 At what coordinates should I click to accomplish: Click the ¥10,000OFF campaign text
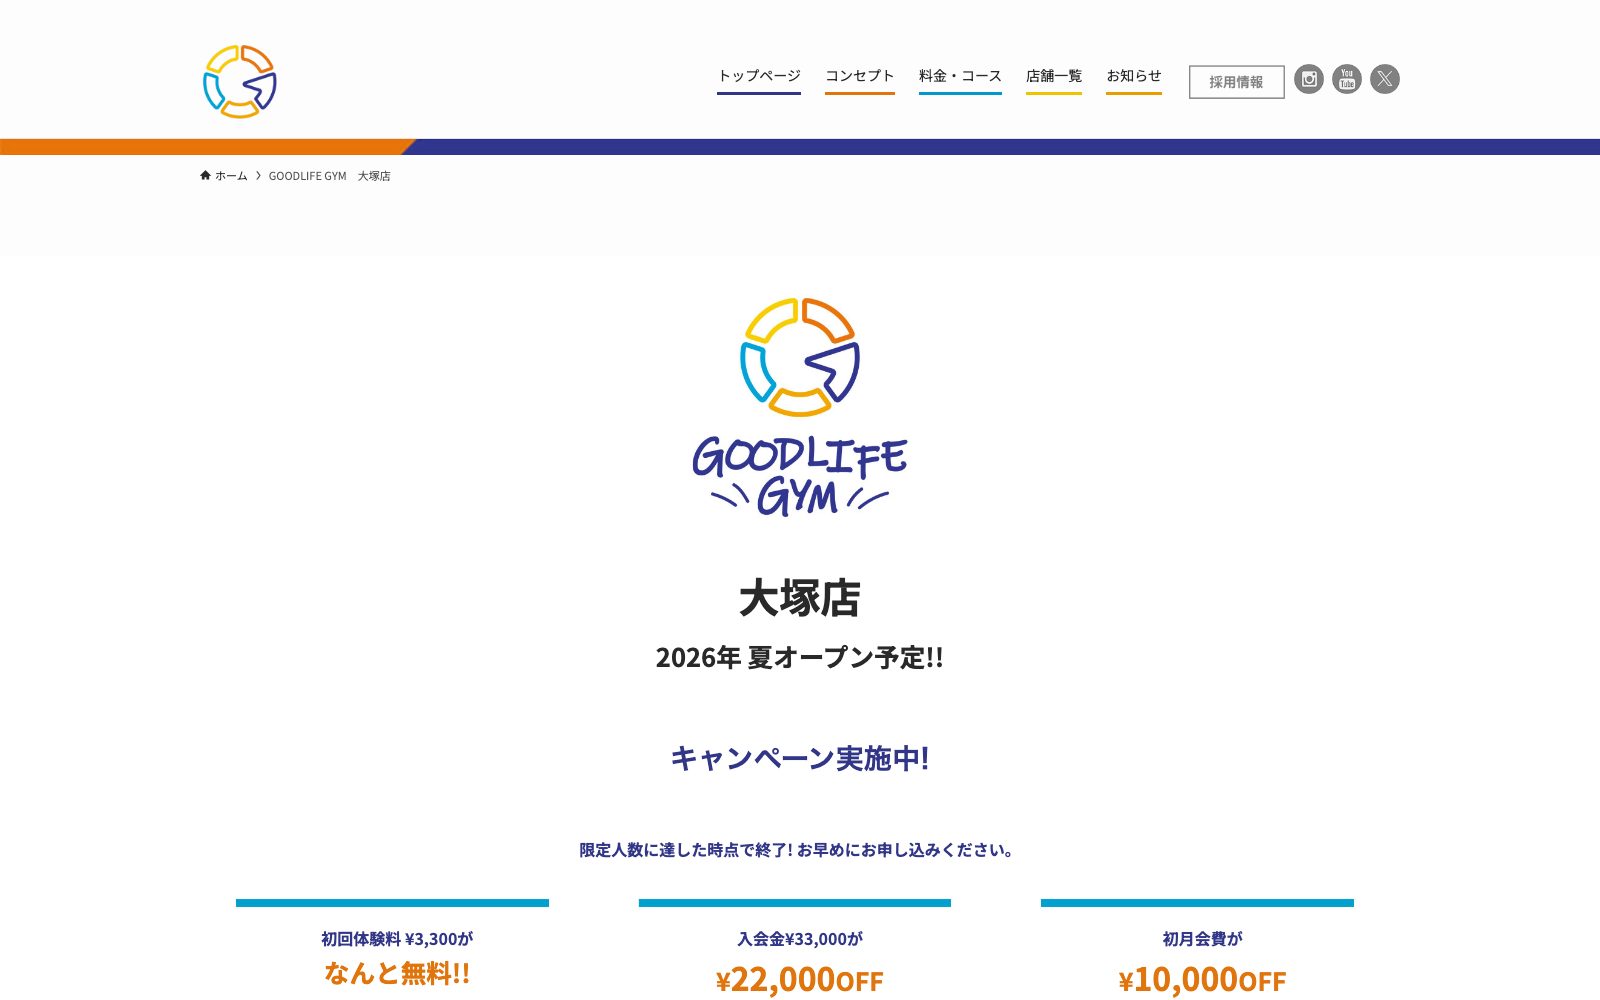coord(1202,980)
